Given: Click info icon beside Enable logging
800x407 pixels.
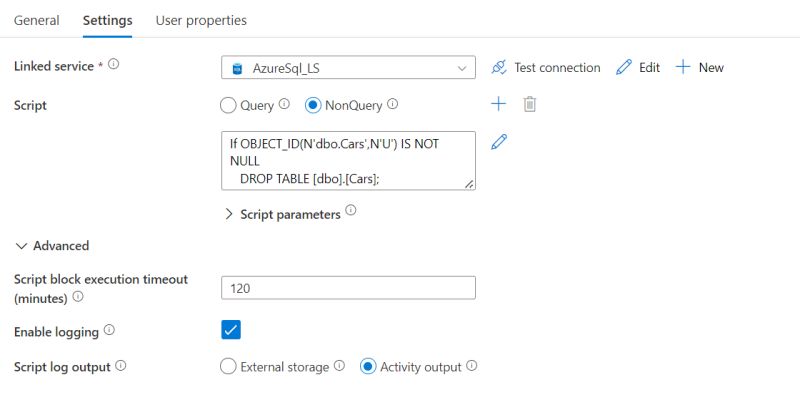Looking at the screenshot, I should [109, 330].
